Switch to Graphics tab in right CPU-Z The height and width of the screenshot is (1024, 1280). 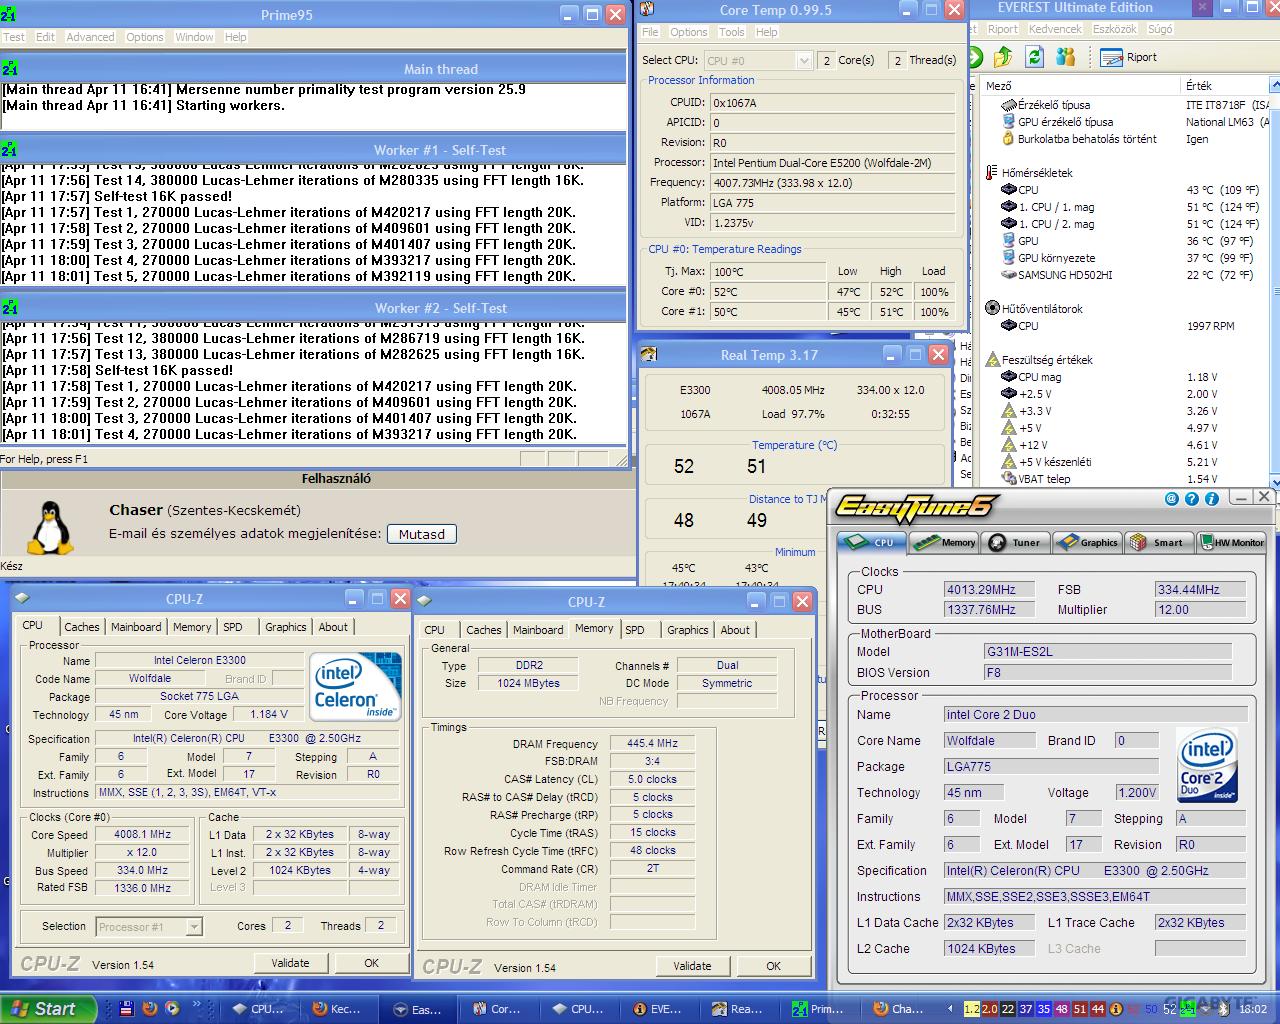[688, 630]
